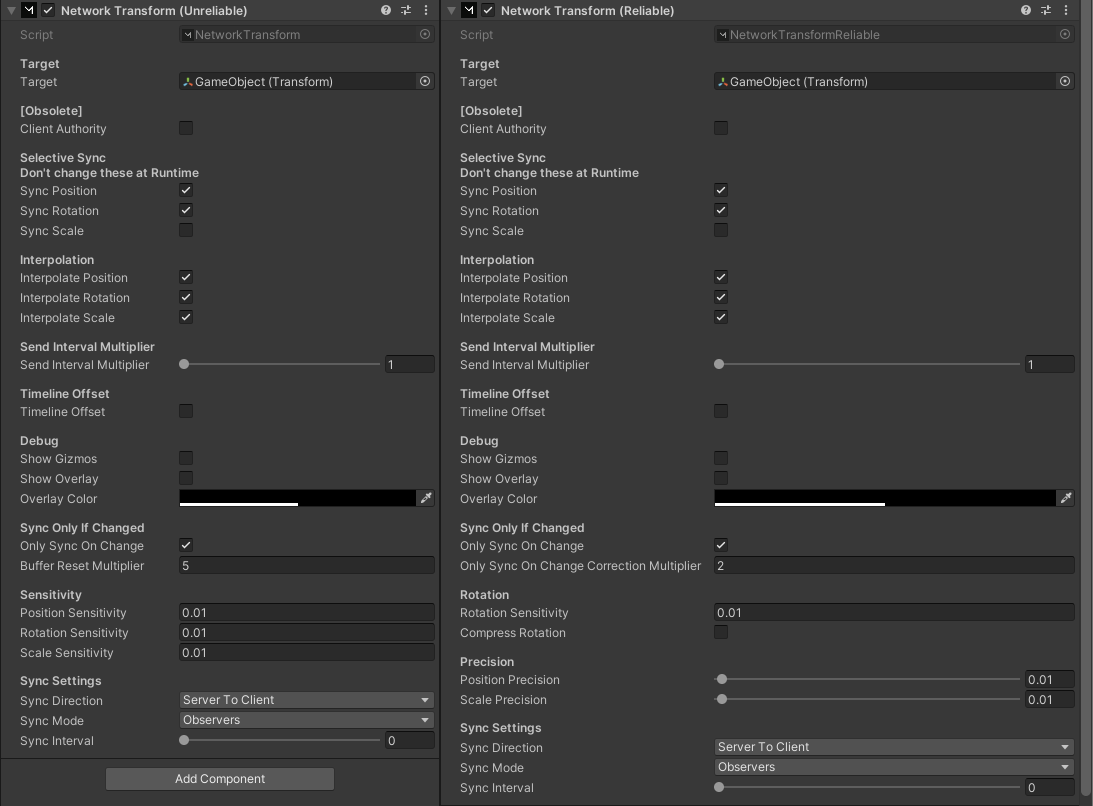Open Sync Direction dropdown in Unreliable panel

[307, 700]
